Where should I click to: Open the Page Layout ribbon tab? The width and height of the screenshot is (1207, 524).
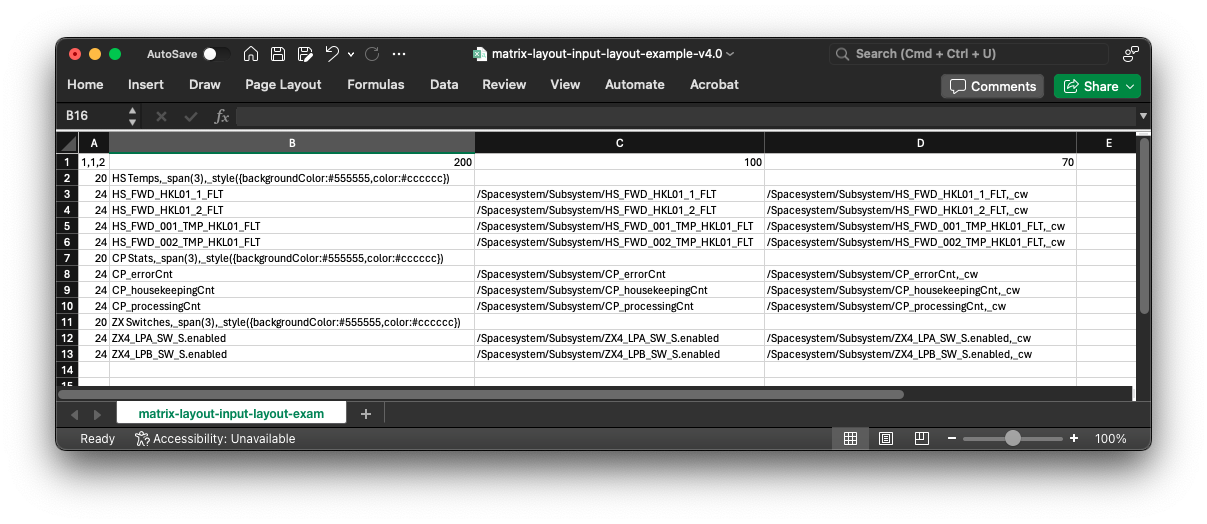(283, 85)
